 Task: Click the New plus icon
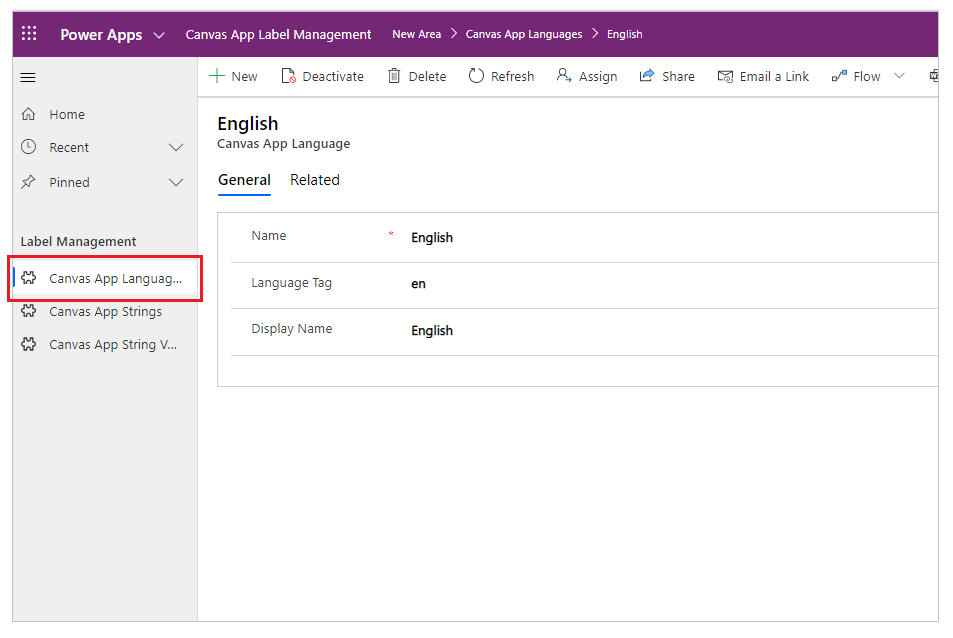pos(217,76)
